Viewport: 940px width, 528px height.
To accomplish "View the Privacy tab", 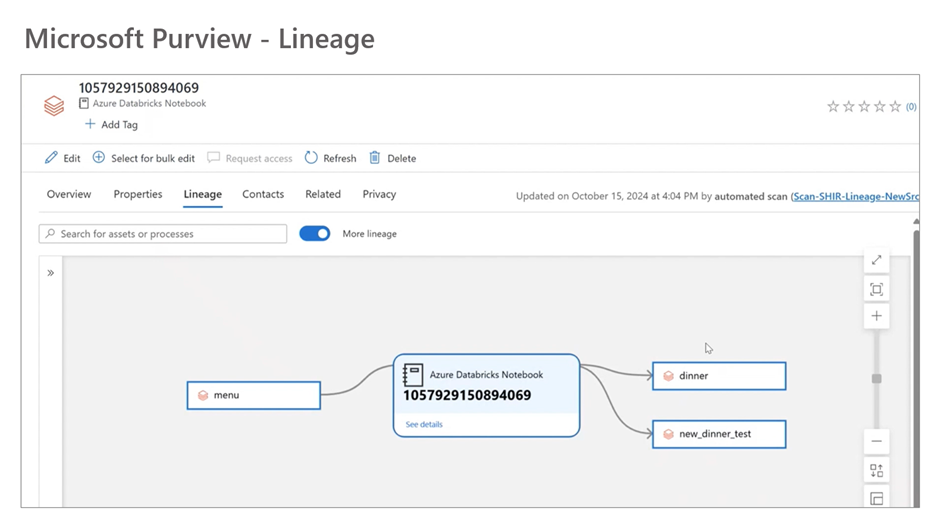I will tap(379, 194).
